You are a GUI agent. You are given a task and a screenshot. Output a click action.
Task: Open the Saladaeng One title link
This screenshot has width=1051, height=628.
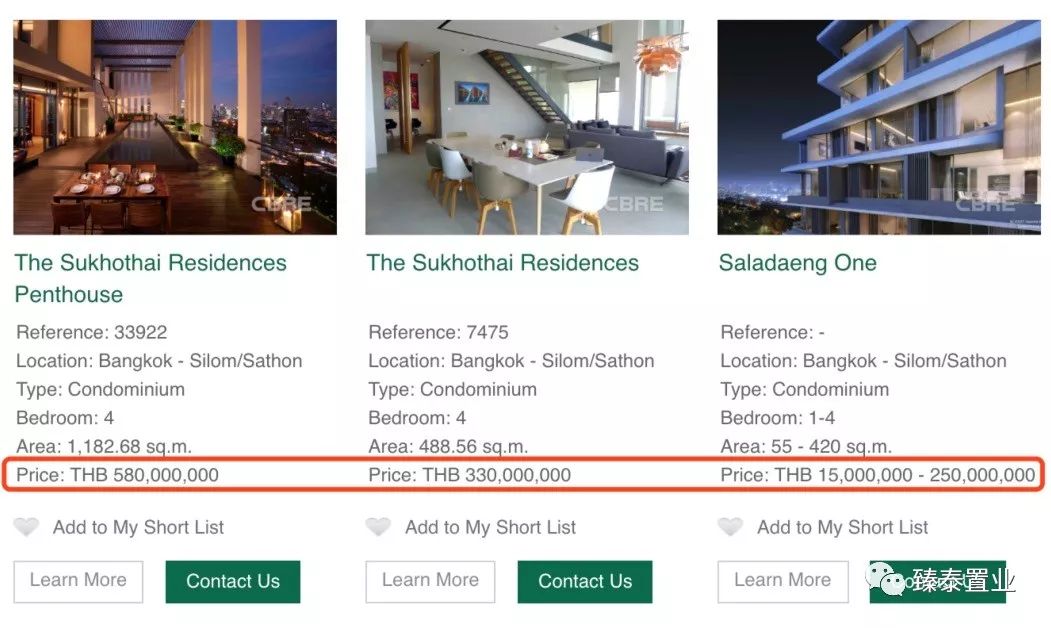coord(797,263)
